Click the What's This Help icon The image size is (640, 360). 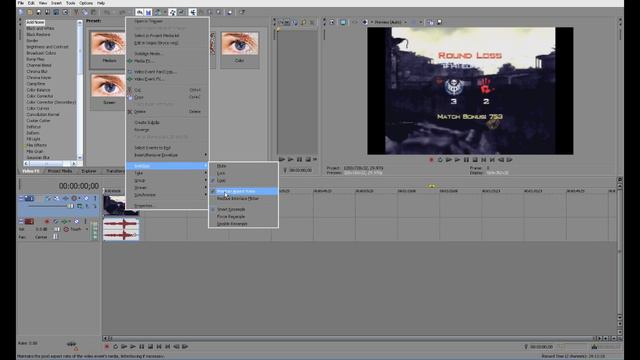pyautogui.click(x=242, y=12)
